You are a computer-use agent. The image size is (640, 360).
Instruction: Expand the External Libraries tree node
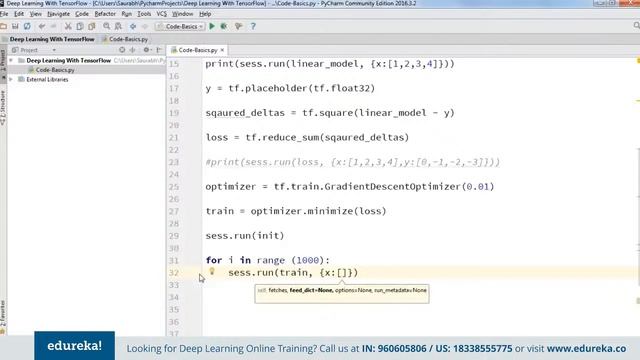(x=11, y=80)
